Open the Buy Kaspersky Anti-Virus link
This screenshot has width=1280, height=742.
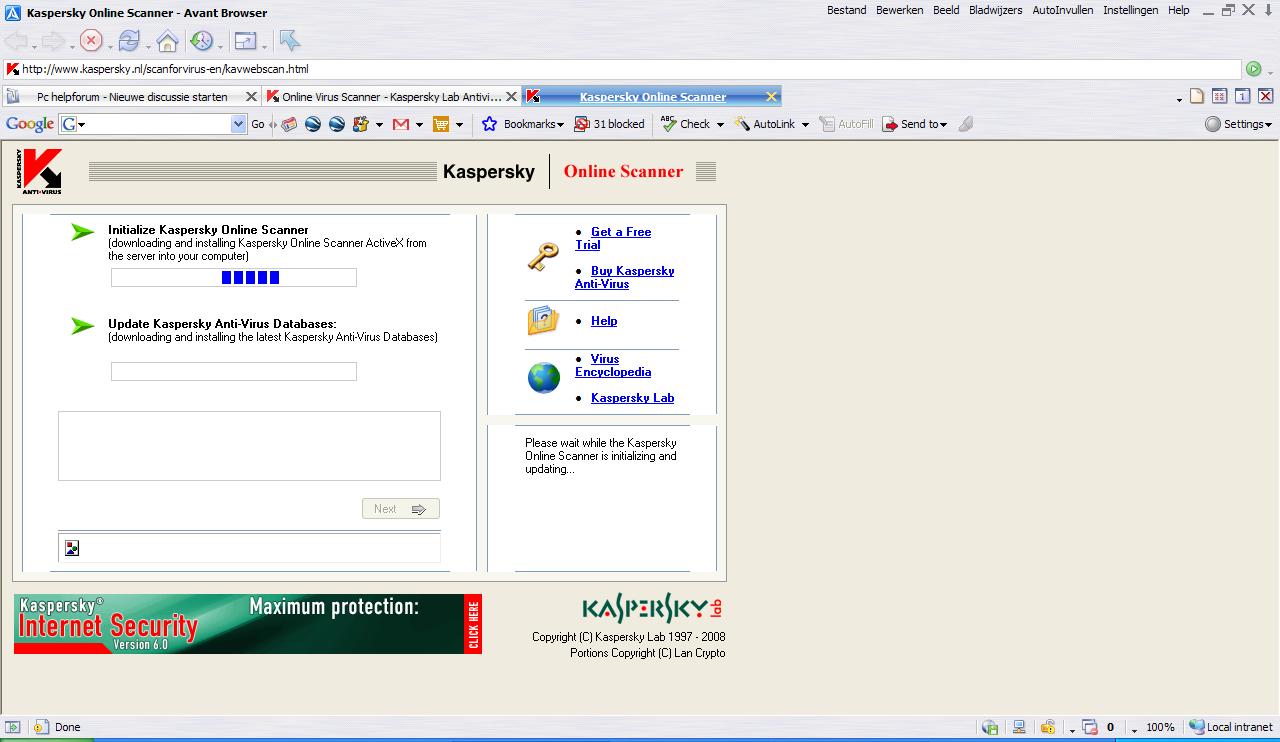(624, 277)
